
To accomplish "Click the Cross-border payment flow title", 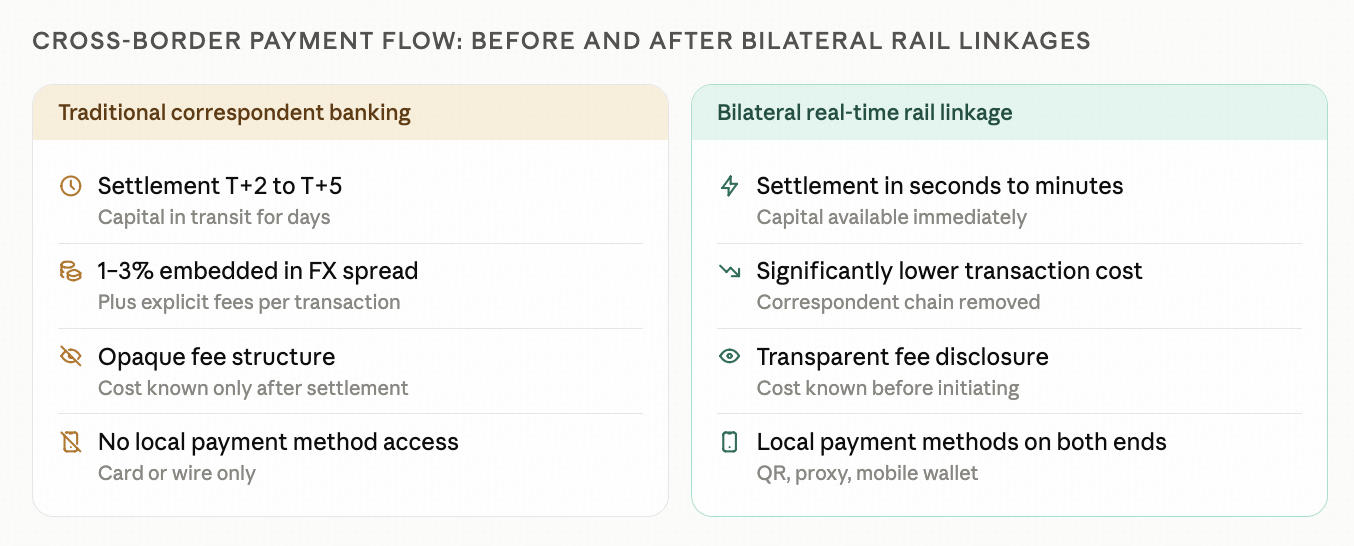I will point(562,41).
